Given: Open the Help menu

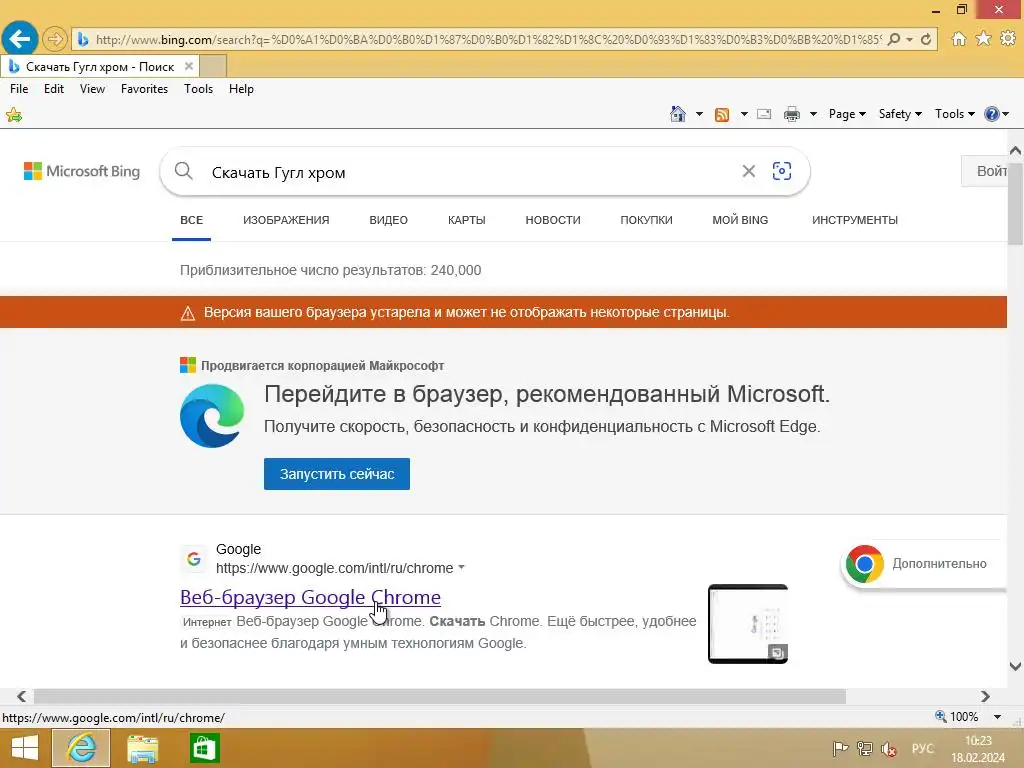Looking at the screenshot, I should pos(241,89).
